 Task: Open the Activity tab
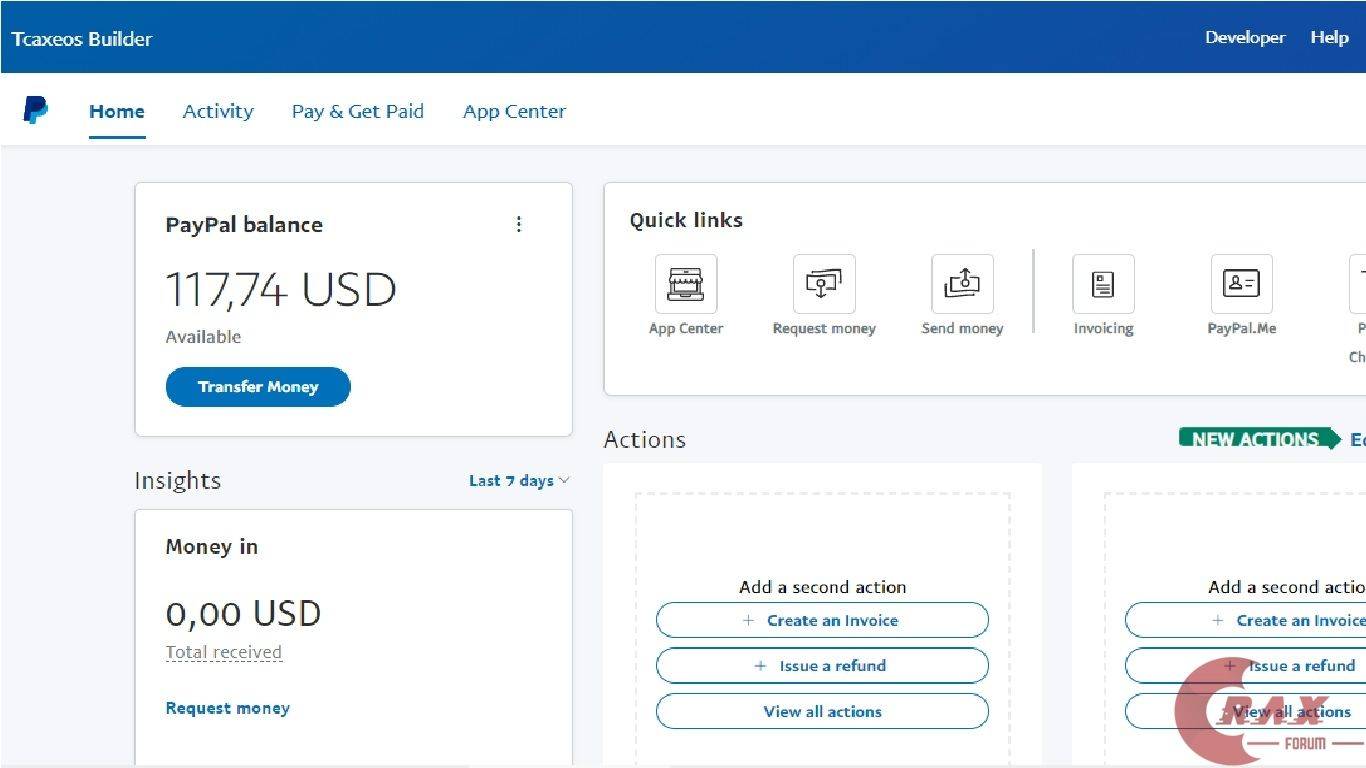[x=218, y=111]
